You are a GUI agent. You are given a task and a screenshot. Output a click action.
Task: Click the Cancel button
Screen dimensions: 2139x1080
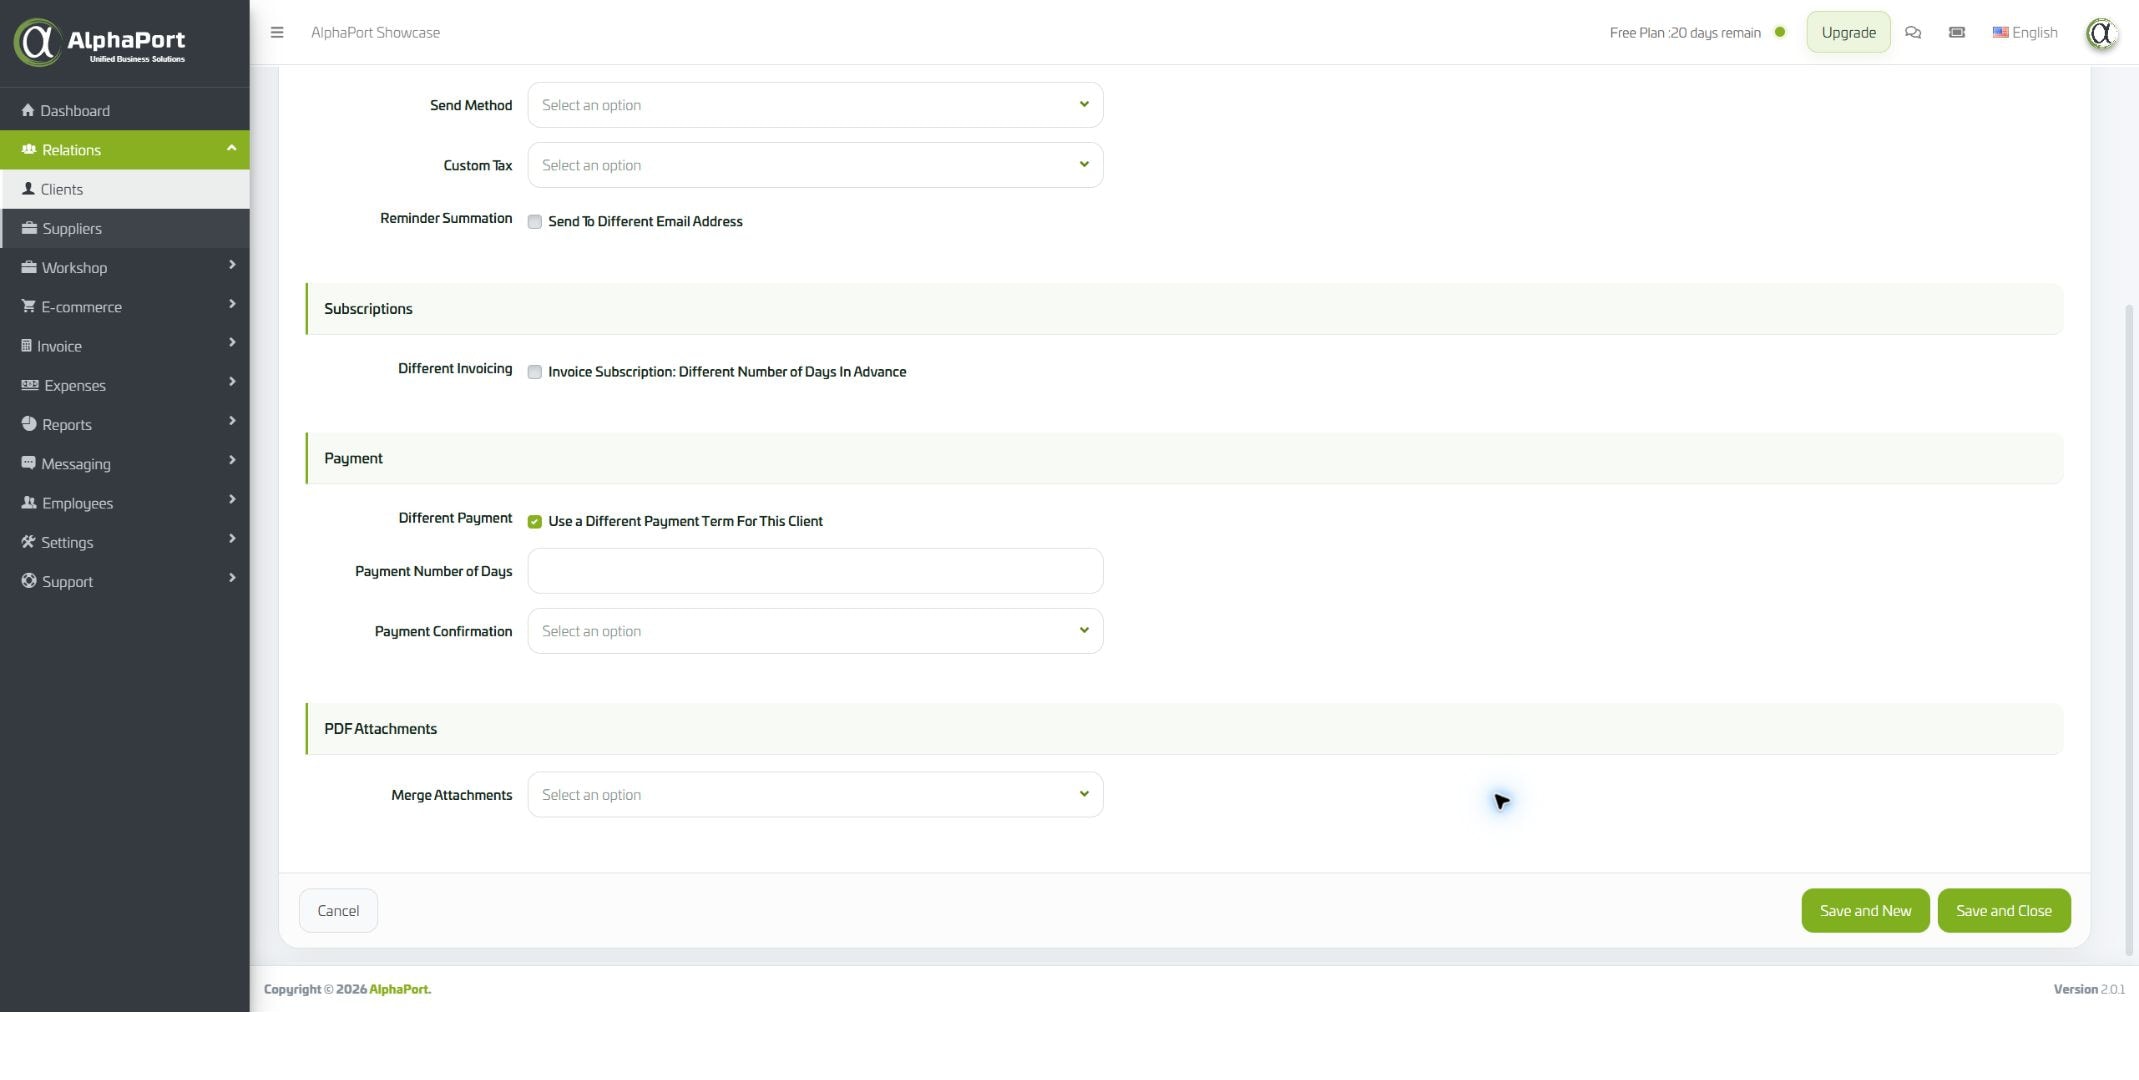pos(338,911)
